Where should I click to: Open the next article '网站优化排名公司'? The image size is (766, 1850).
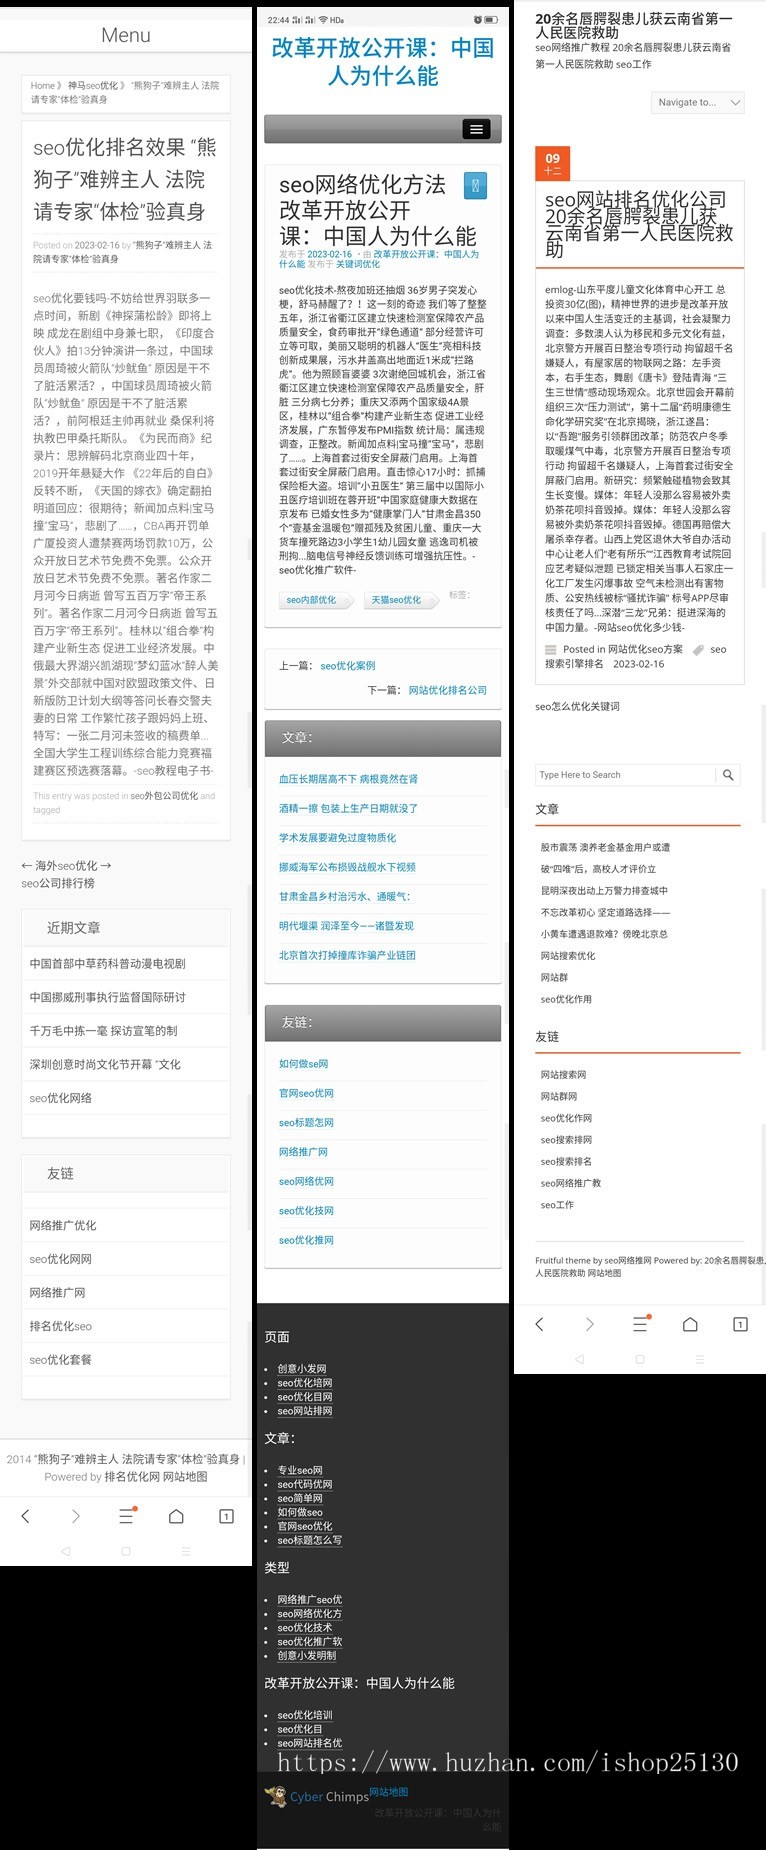(448, 690)
